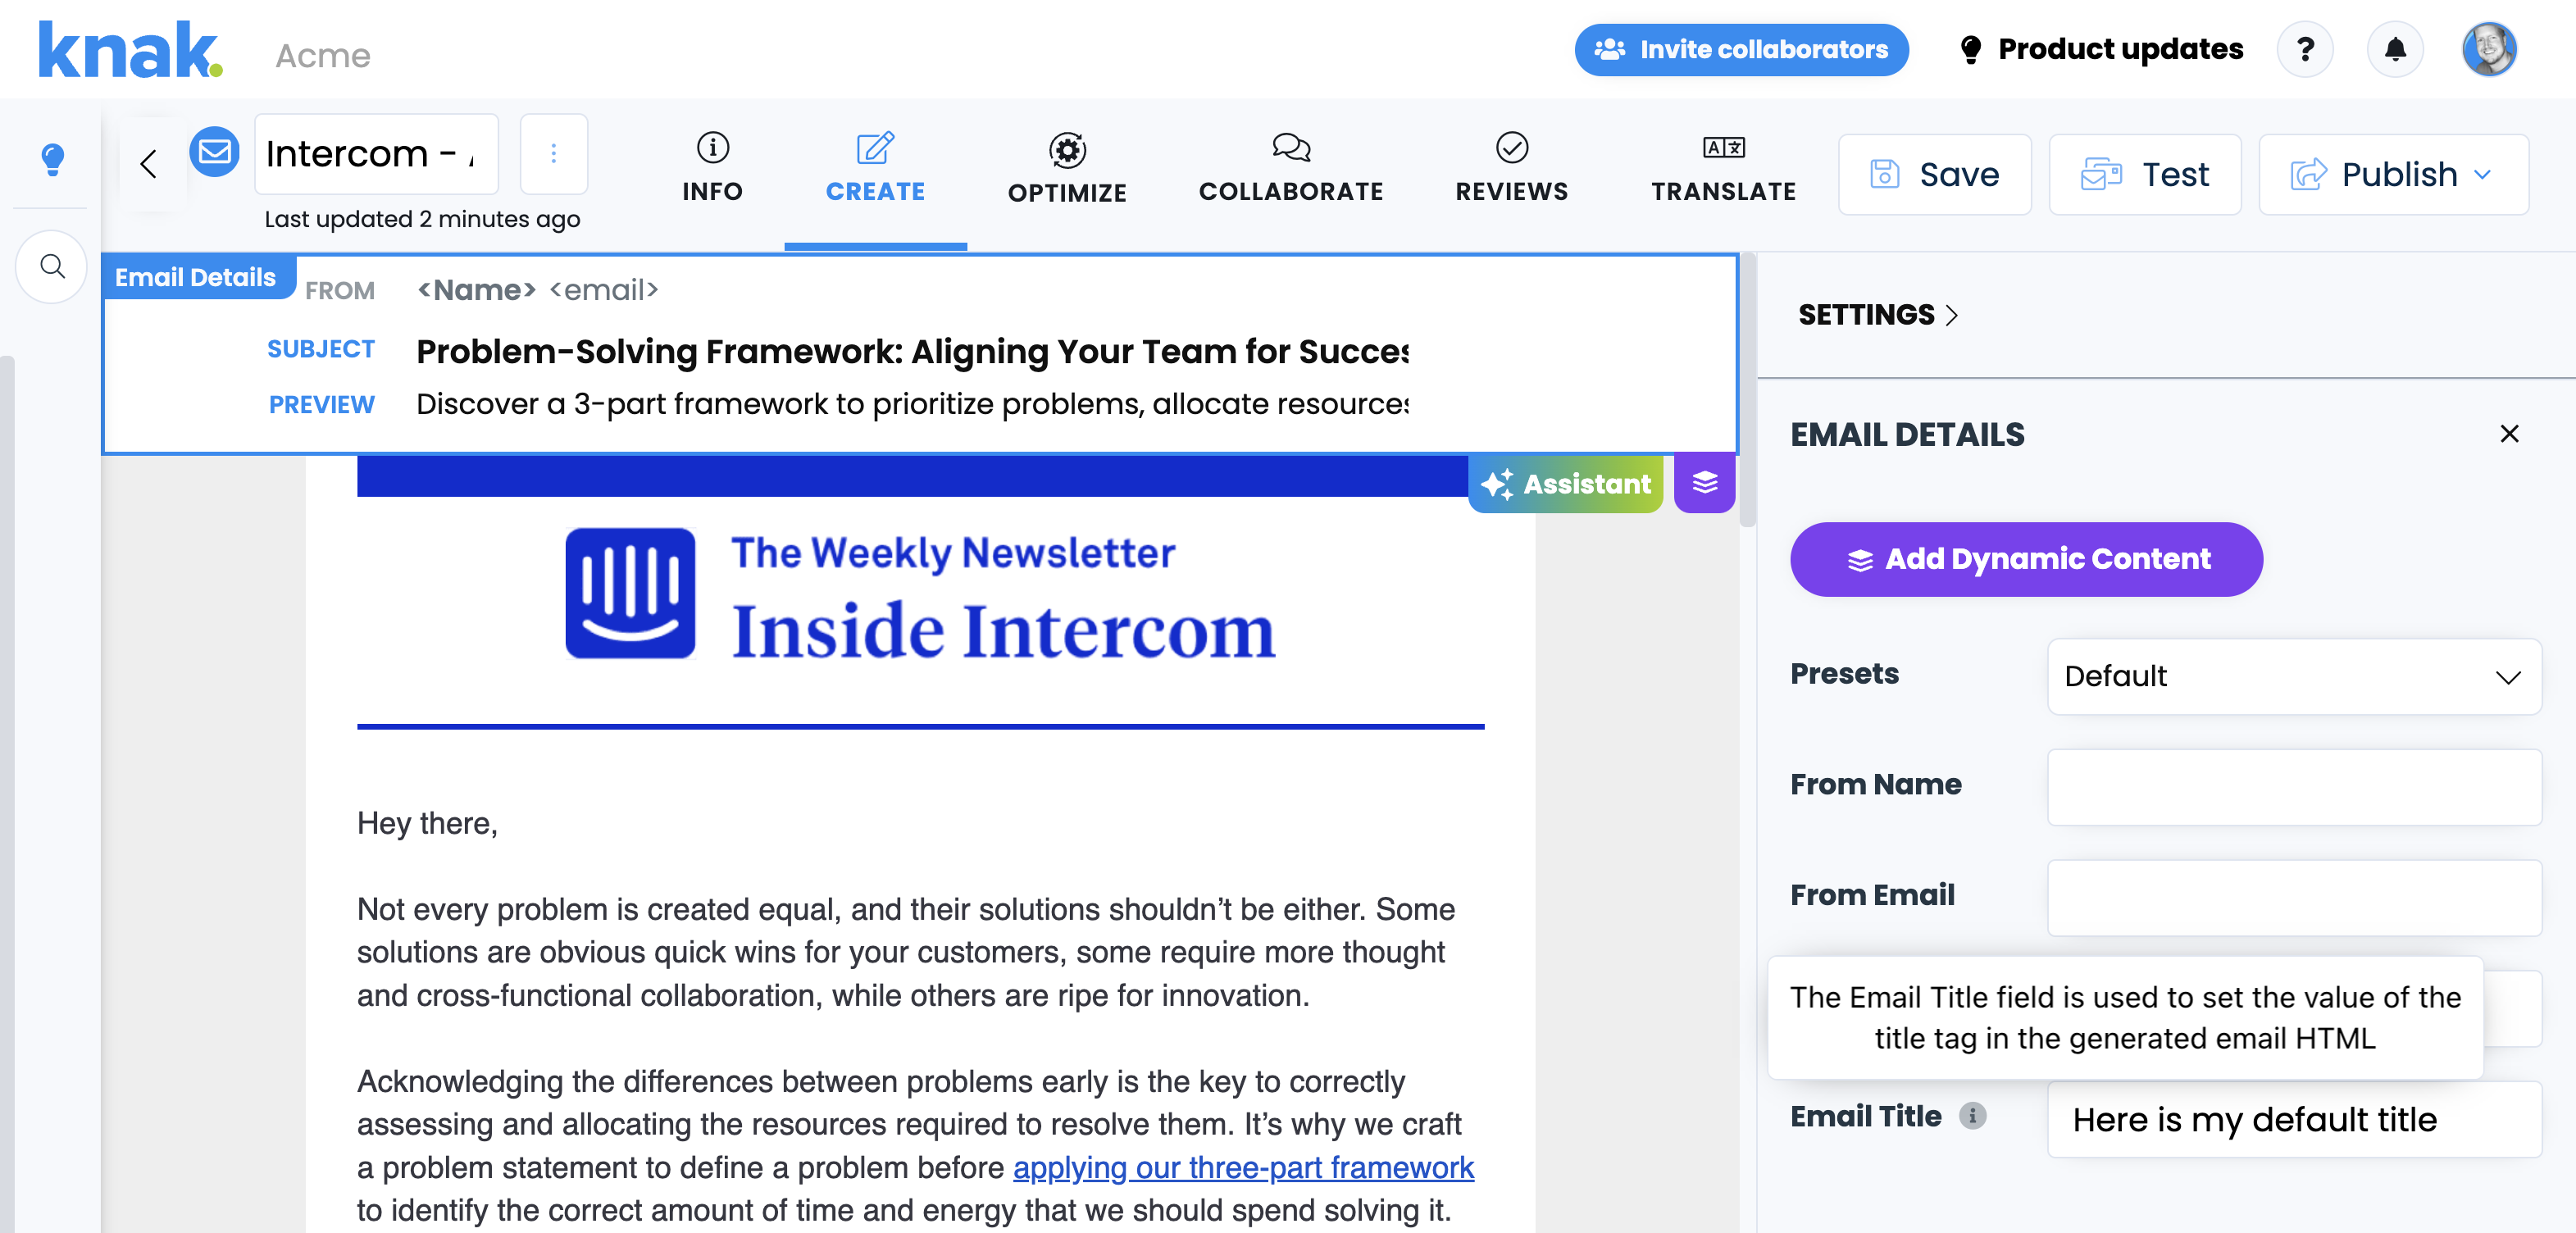Click the 'Hey there,' paragraph

click(x=427, y=823)
